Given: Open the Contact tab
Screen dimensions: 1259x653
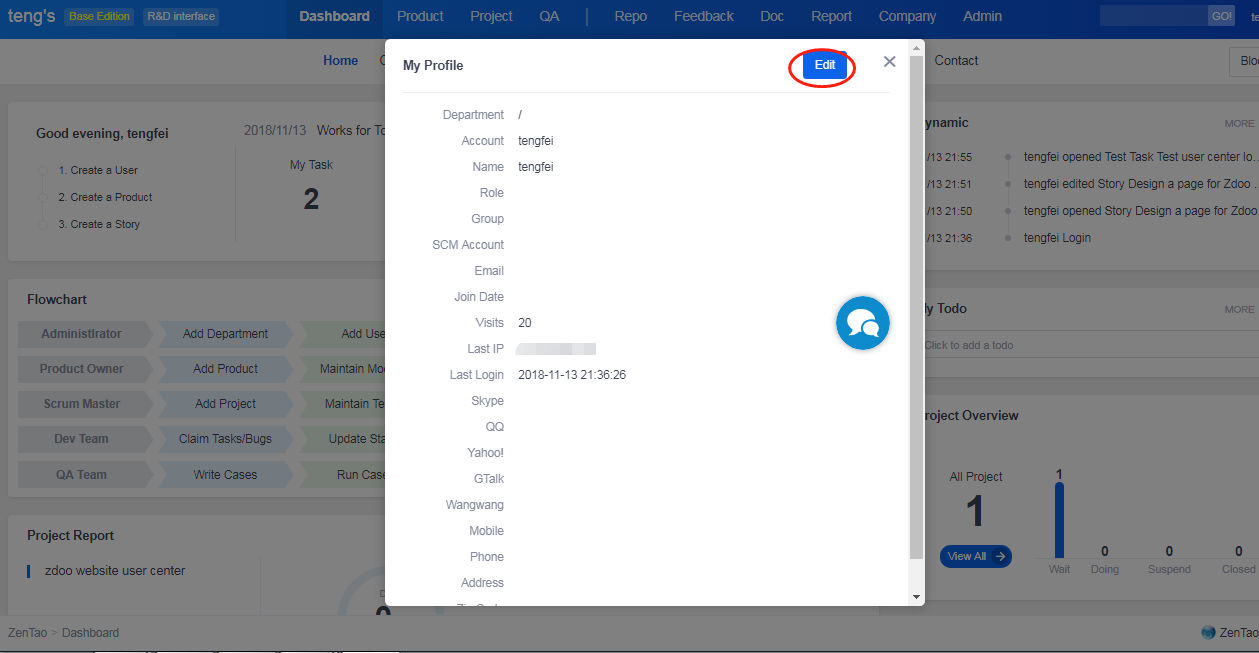Looking at the screenshot, I should tap(956, 61).
